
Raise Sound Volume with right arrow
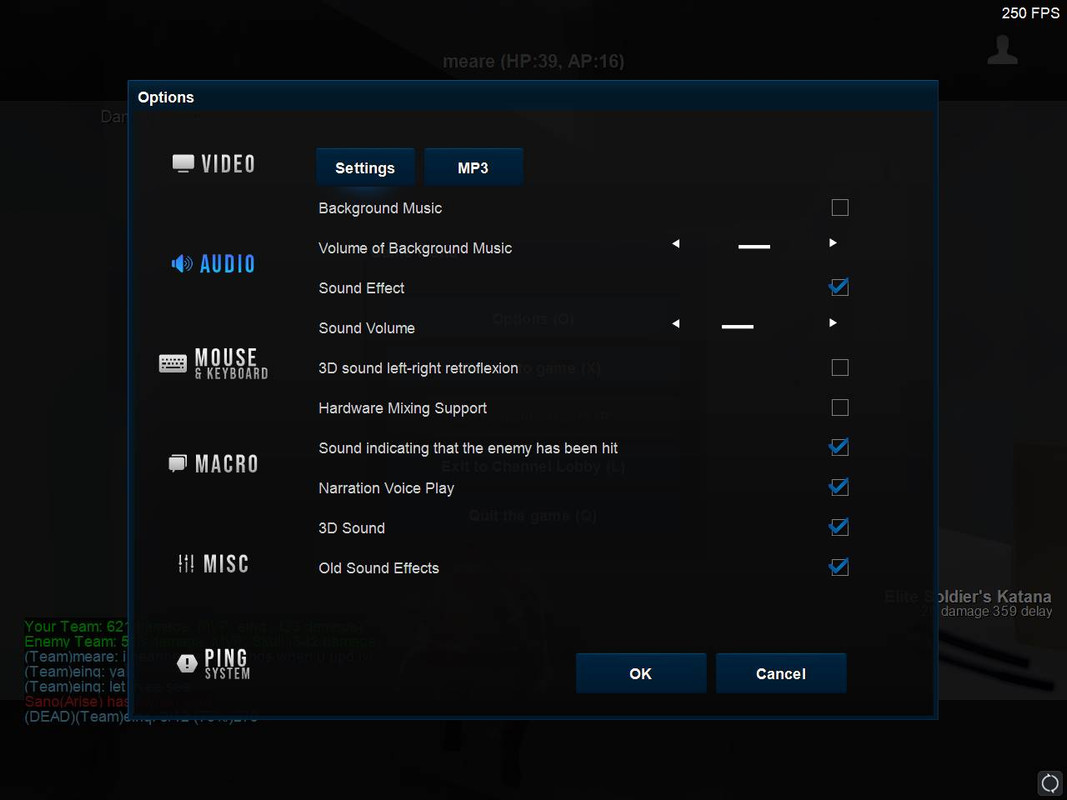click(x=833, y=323)
